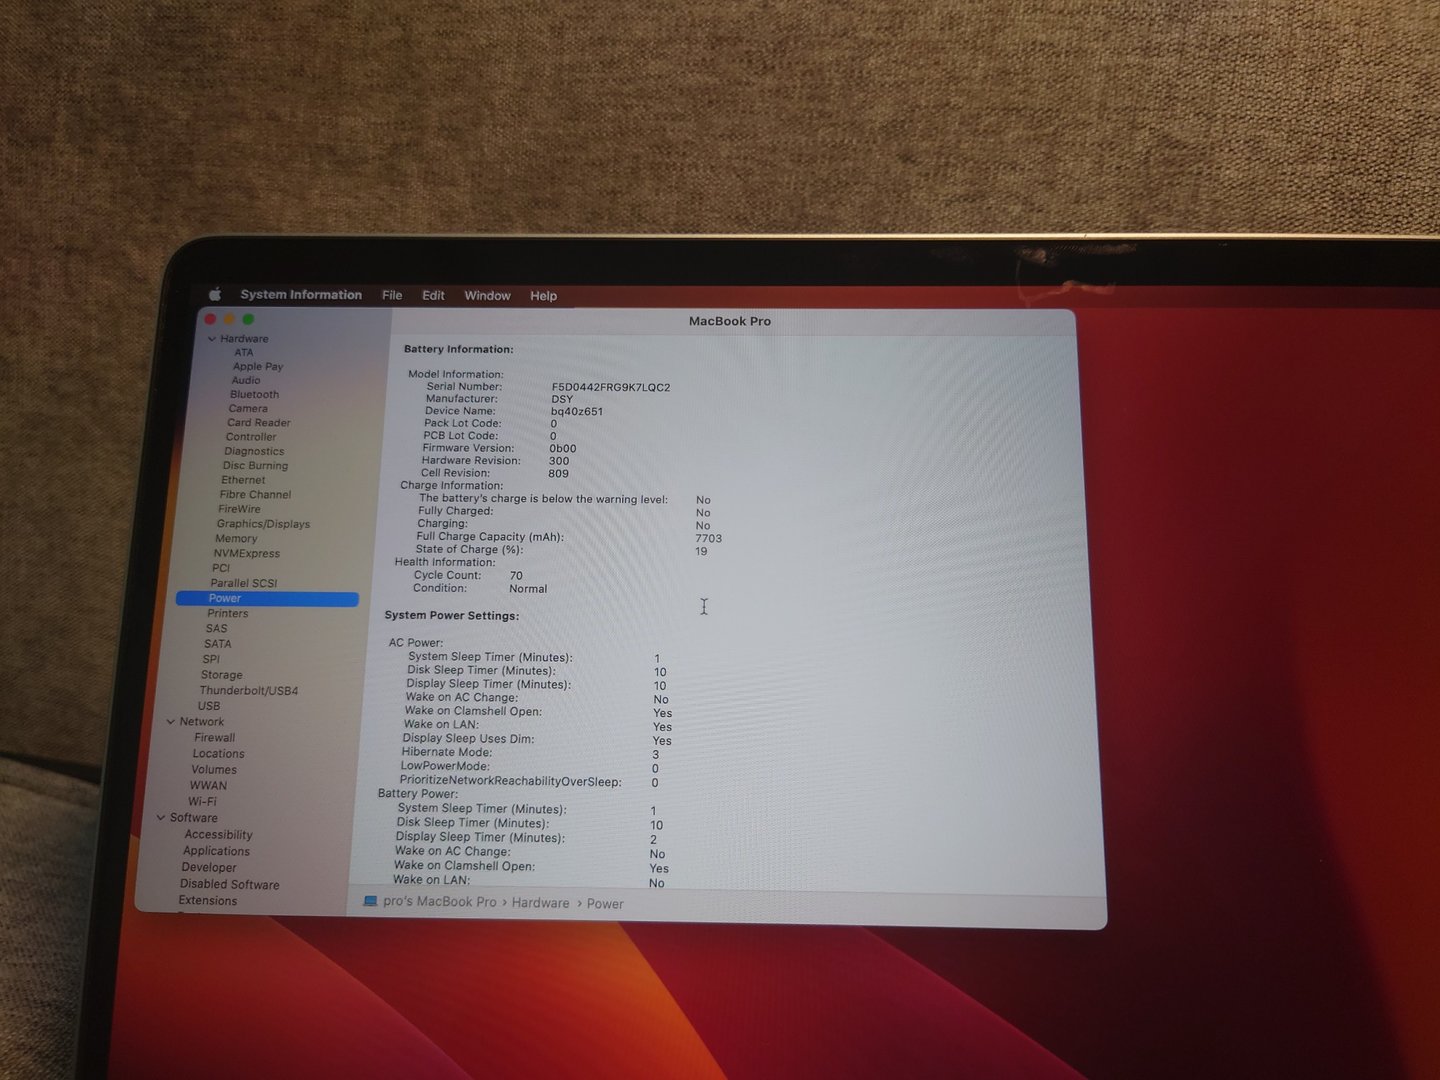Select Applications under Software

tap(216, 851)
